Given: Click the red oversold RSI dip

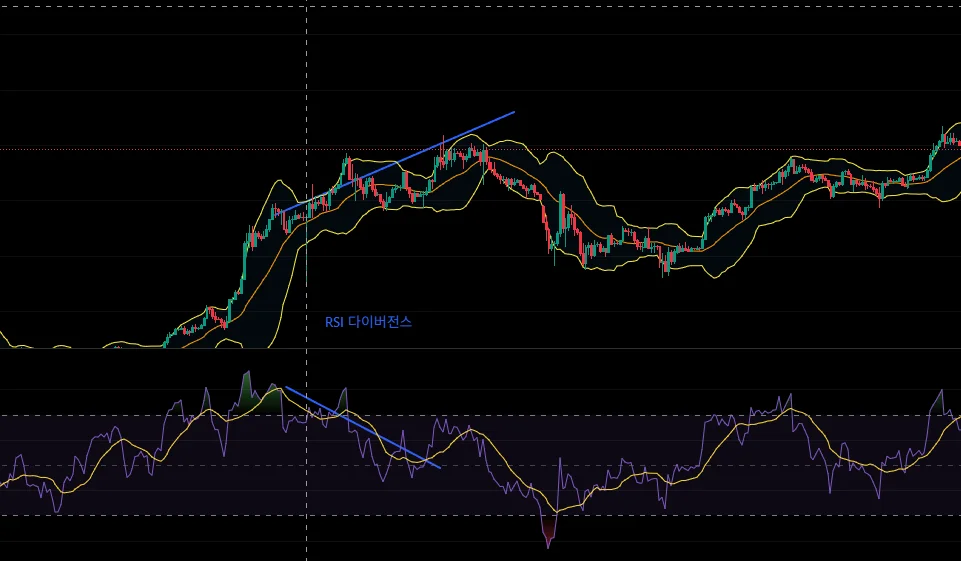Looking at the screenshot, I should [549, 532].
